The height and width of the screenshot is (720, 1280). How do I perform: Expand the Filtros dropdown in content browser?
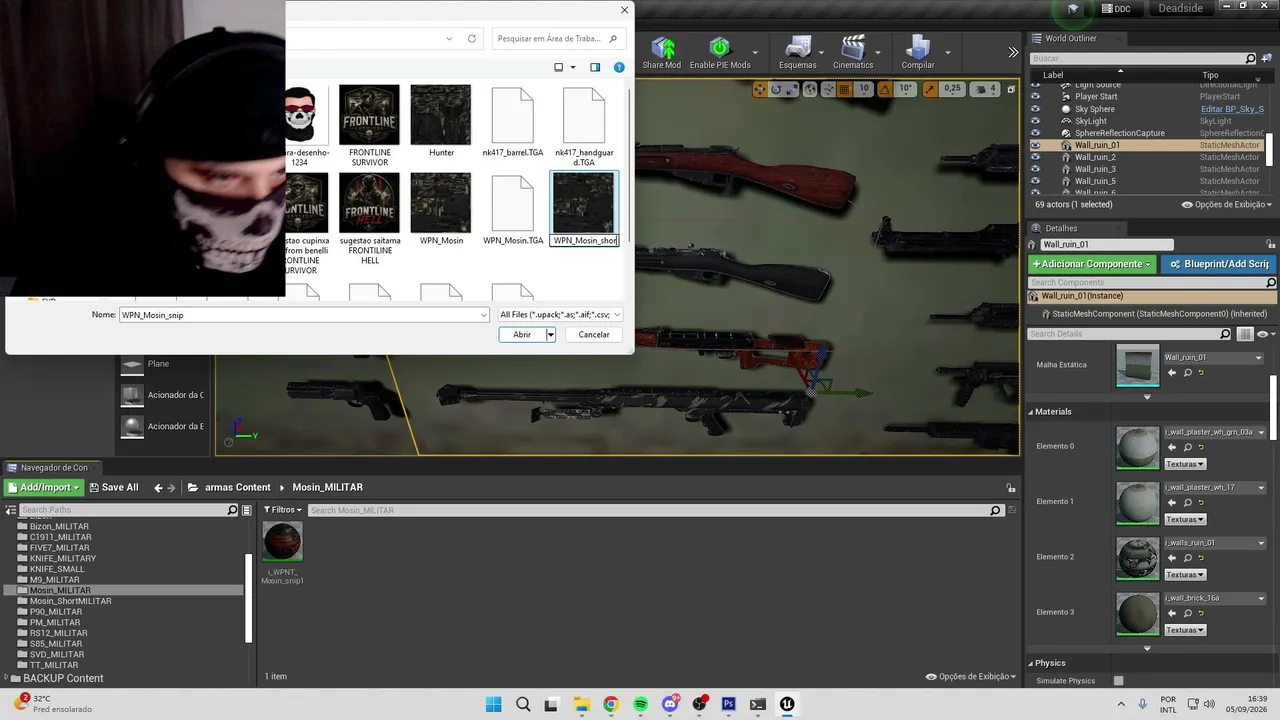(x=283, y=510)
